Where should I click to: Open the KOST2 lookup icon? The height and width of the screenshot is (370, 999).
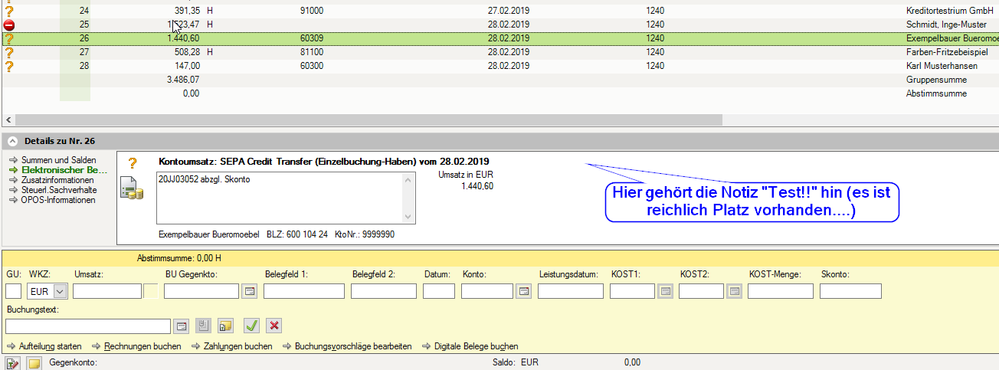tap(734, 291)
